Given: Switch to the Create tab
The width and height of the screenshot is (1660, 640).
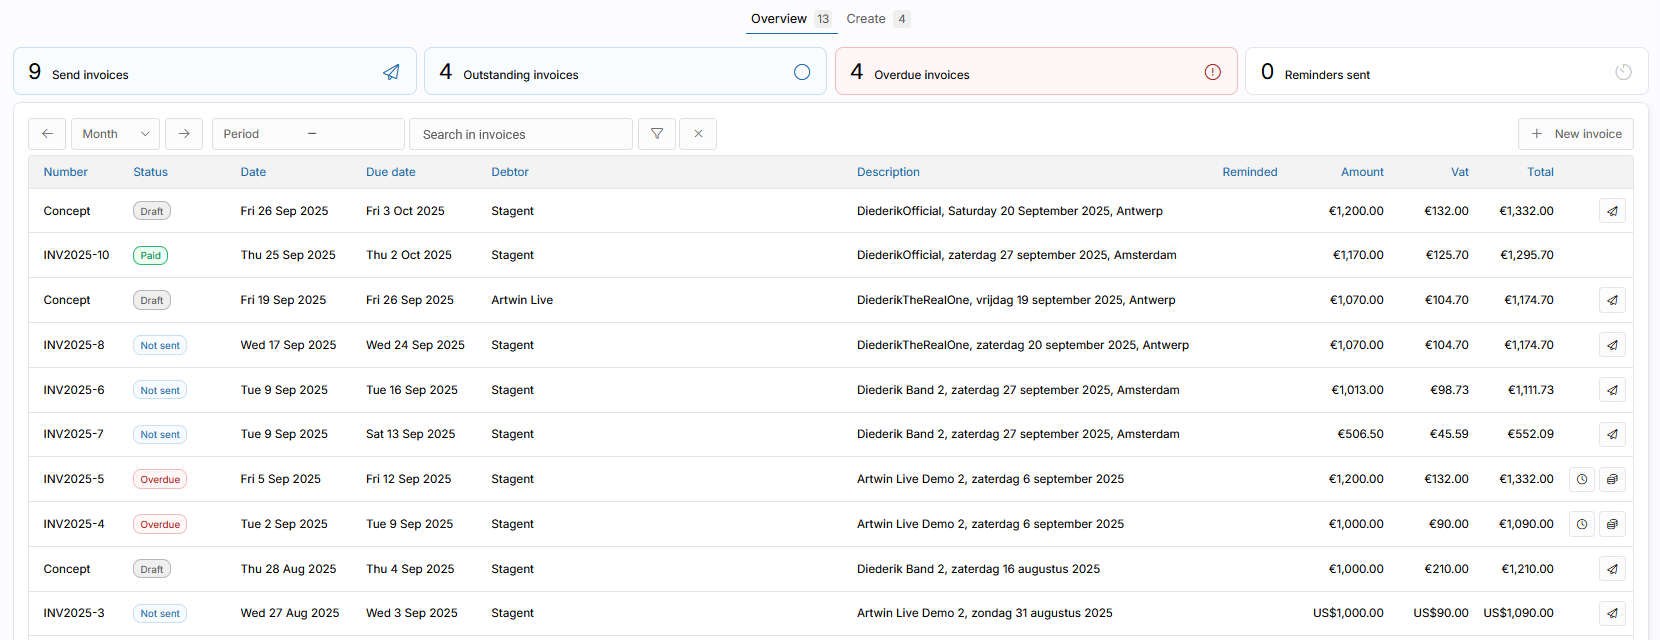Looking at the screenshot, I should tap(866, 19).
